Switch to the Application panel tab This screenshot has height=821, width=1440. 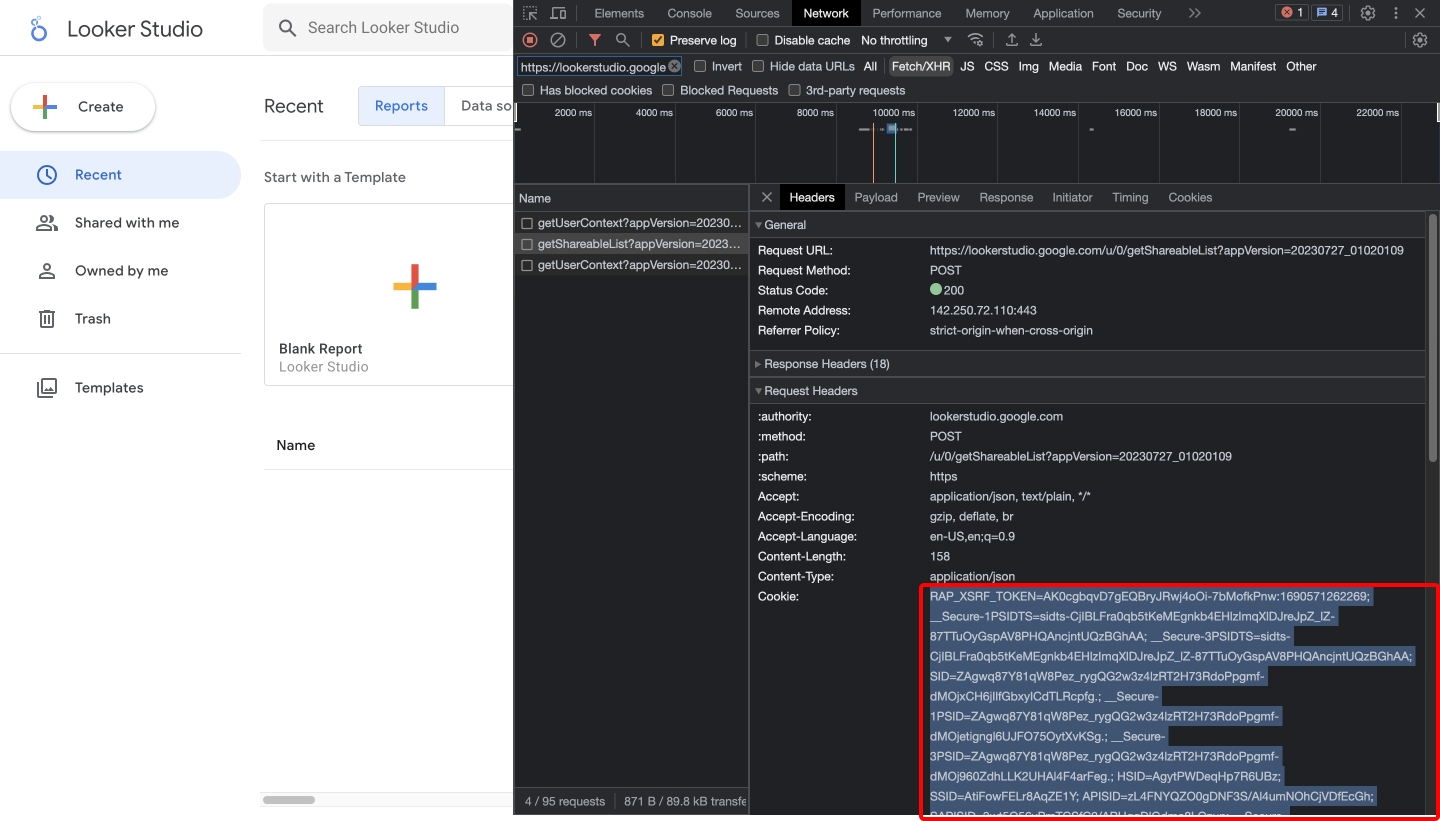(x=1063, y=13)
